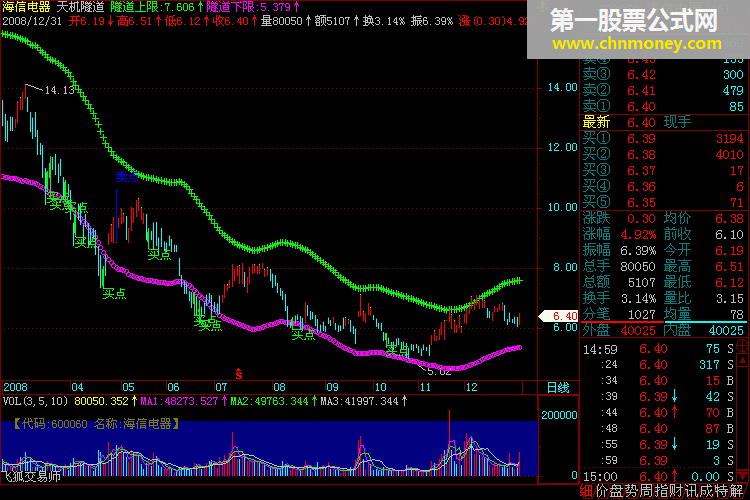
Task: Switch to the 势 tab
Action: [630, 491]
